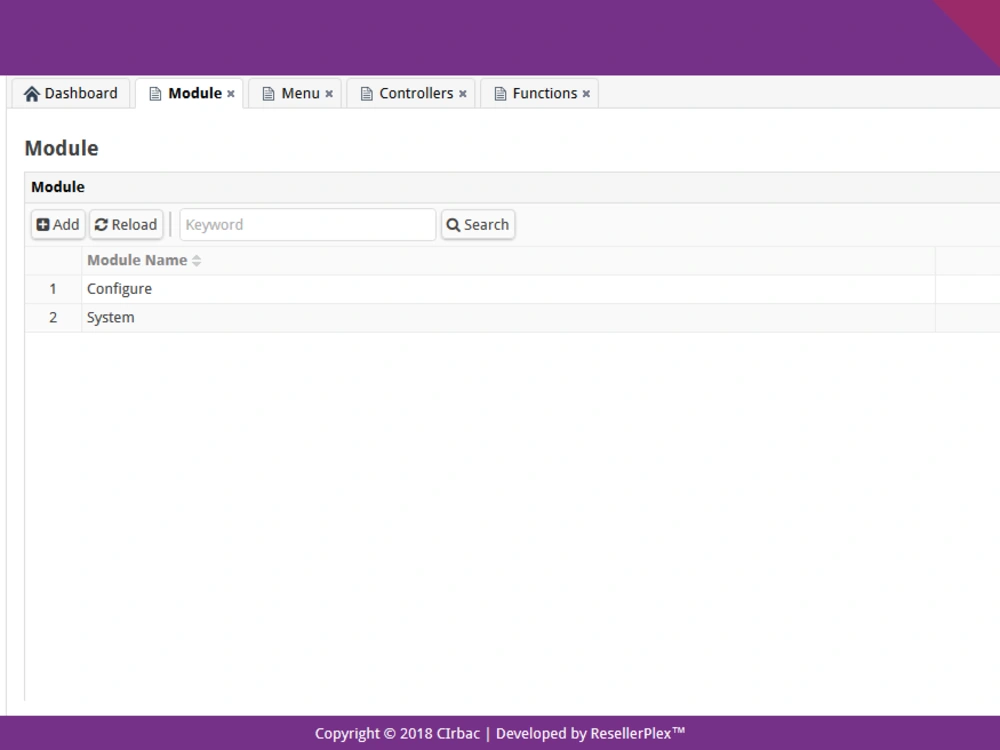Screen dimensions: 1000x750
Task: Switch to the Dashboard tab
Action: tap(70, 93)
